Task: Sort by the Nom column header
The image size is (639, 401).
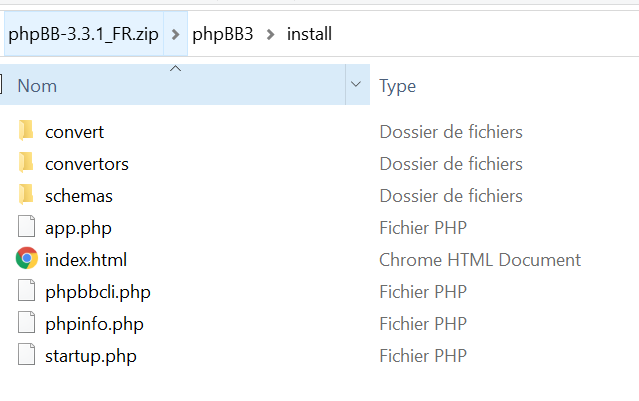Action: pyautogui.click(x=172, y=84)
